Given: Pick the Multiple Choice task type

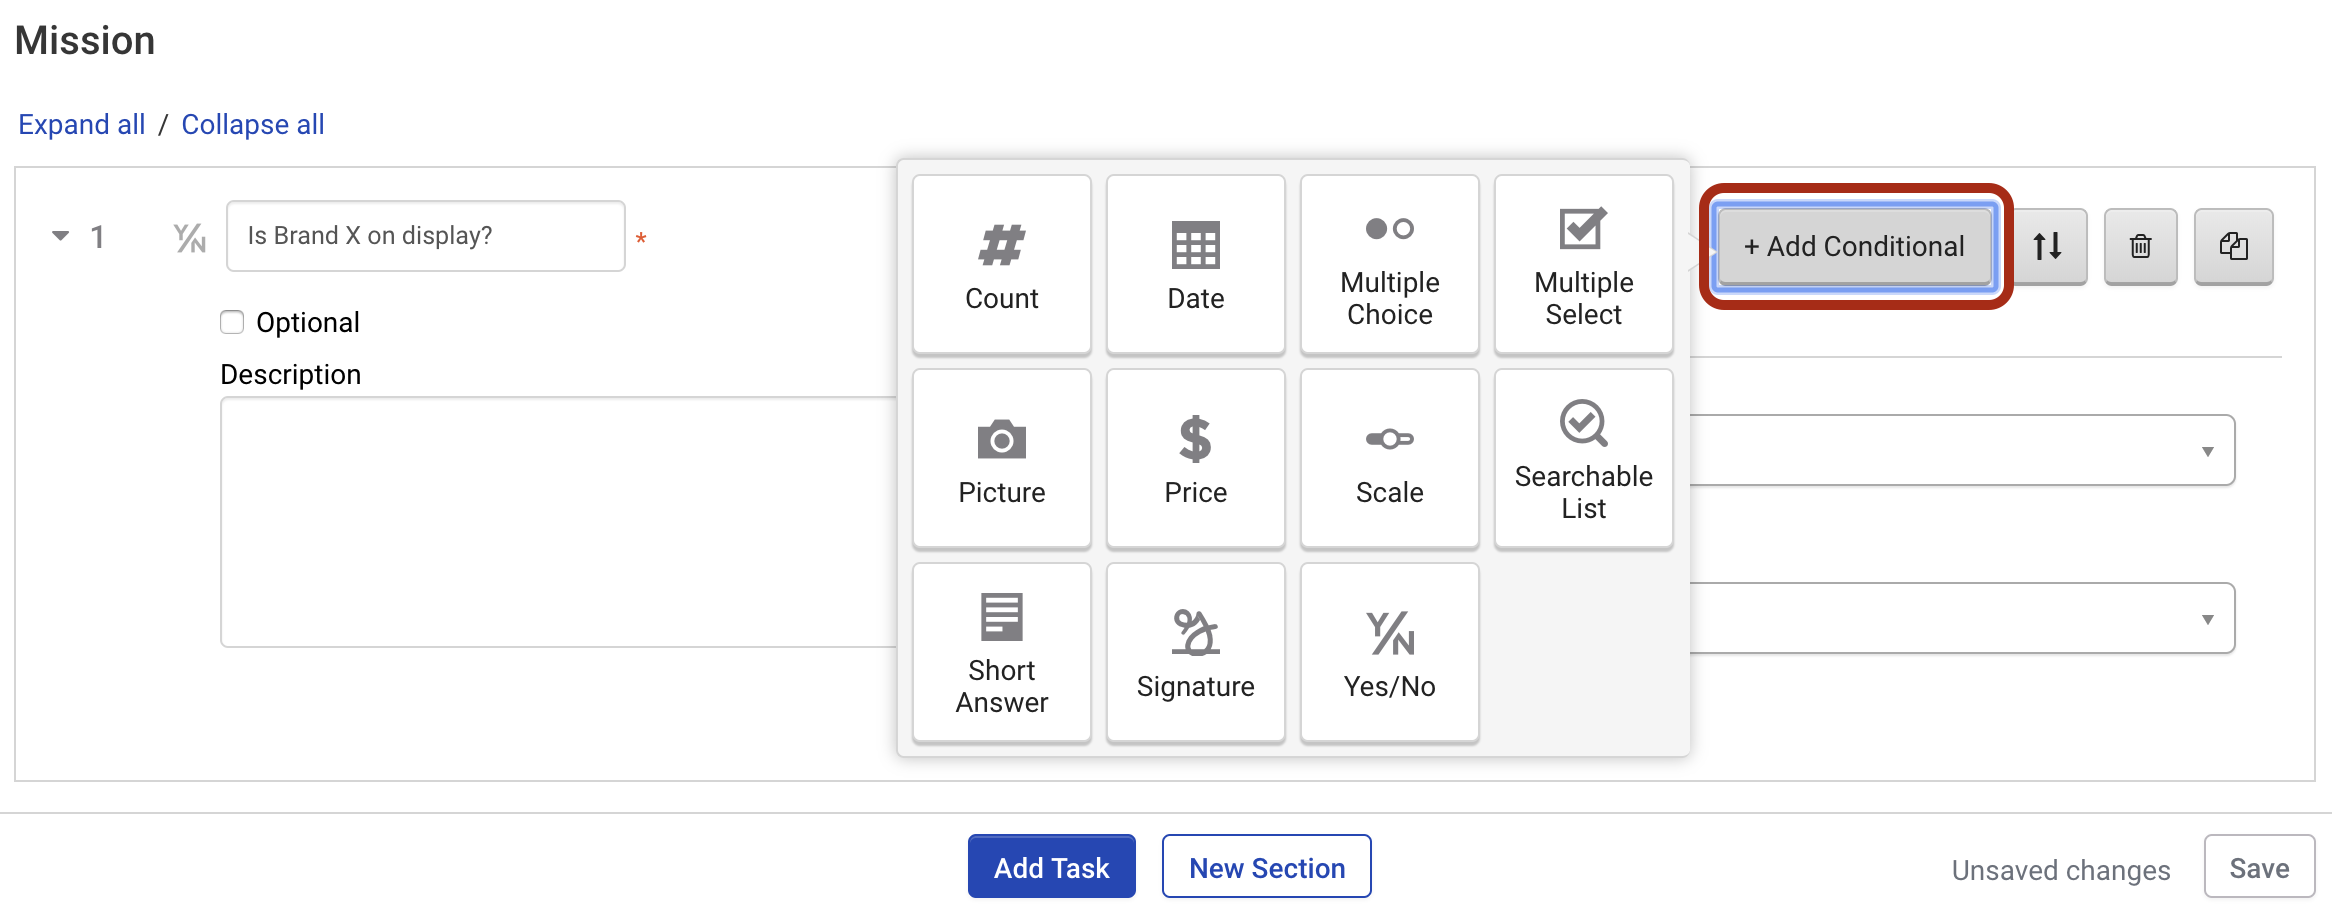Looking at the screenshot, I should pos(1389,264).
